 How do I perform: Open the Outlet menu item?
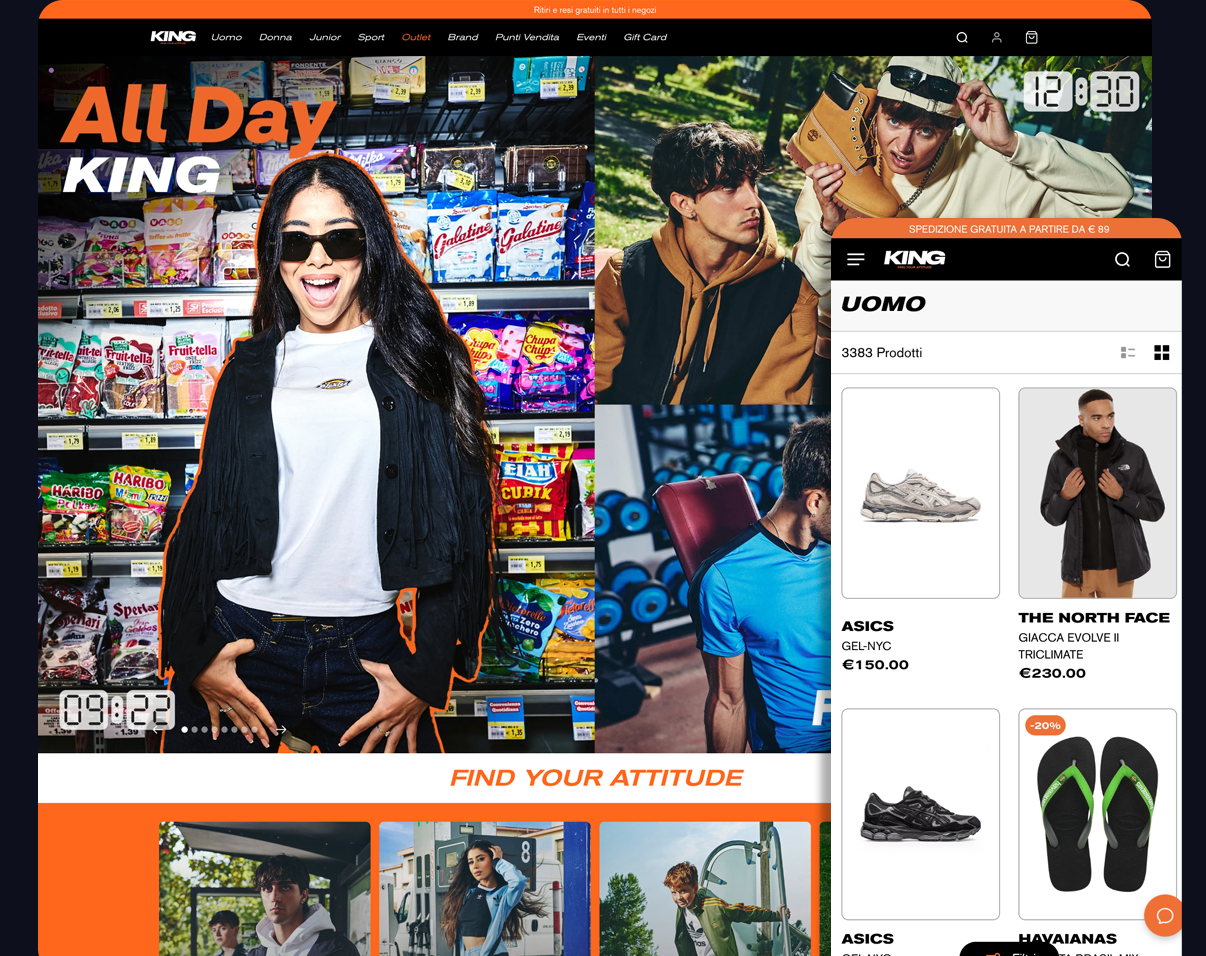[x=416, y=37]
